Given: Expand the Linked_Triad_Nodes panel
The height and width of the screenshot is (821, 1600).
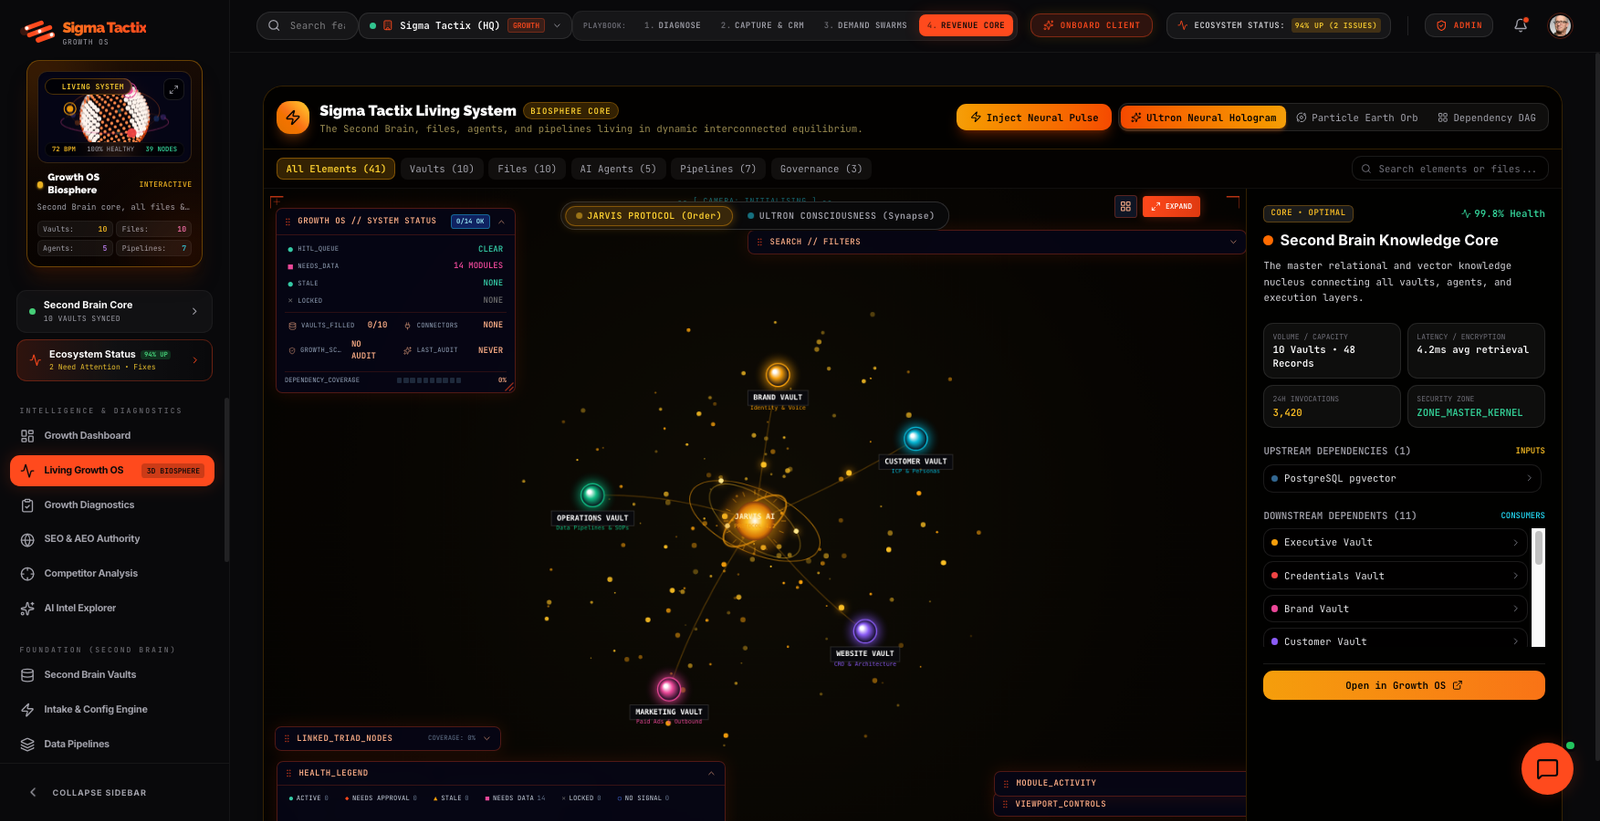Looking at the screenshot, I should (x=487, y=738).
